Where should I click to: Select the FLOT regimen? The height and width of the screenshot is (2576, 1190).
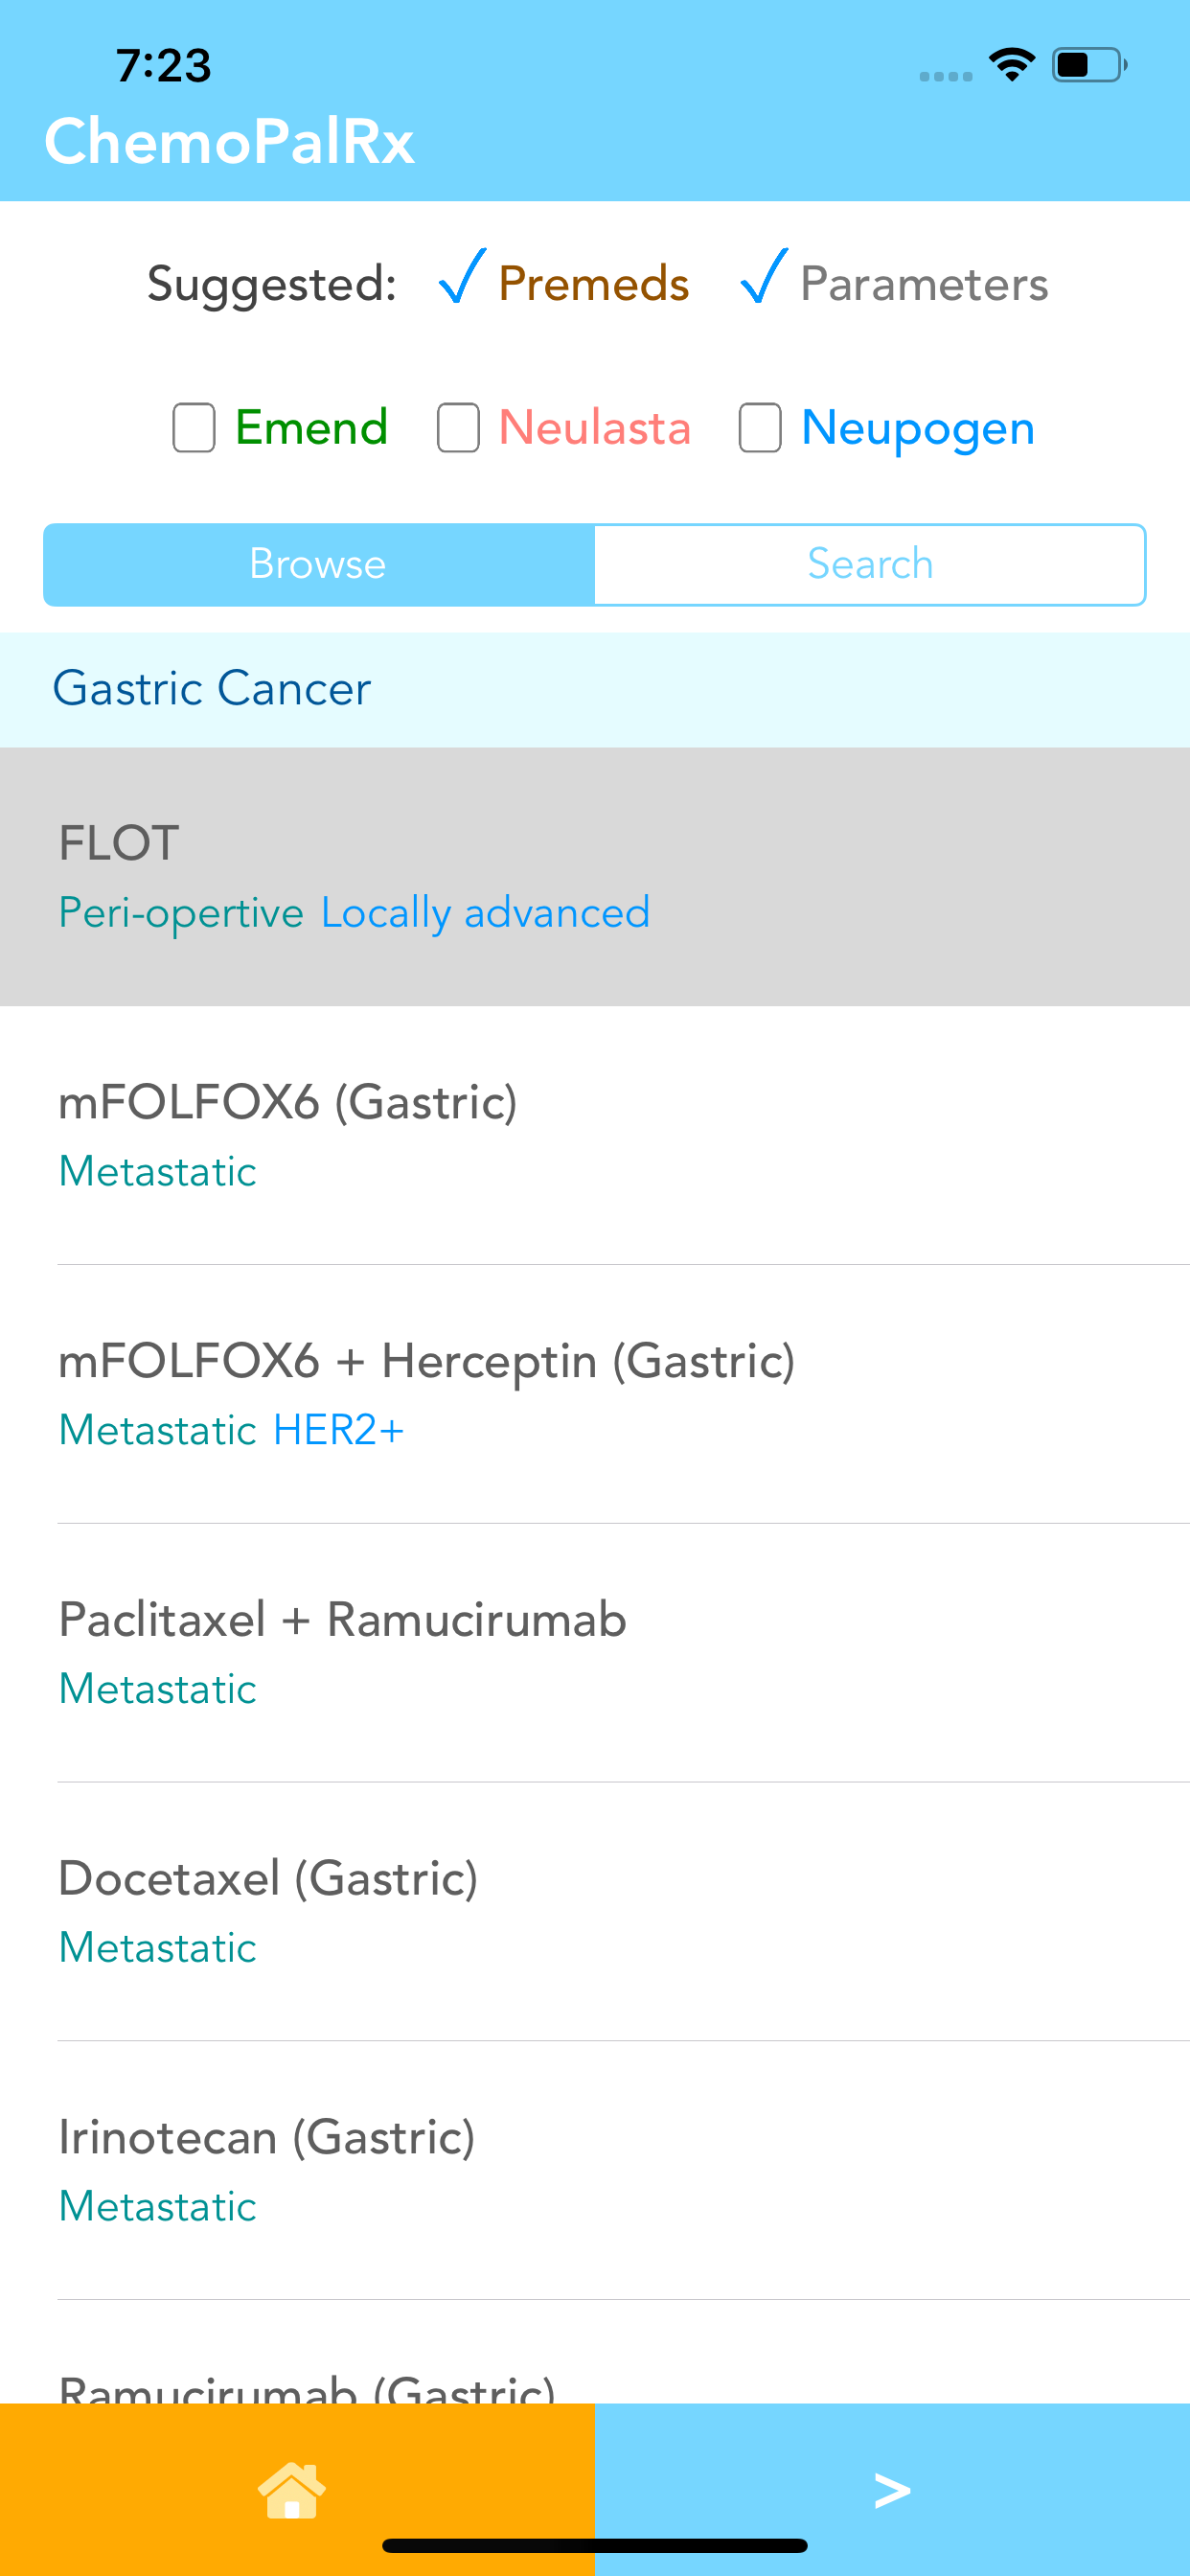pos(595,876)
